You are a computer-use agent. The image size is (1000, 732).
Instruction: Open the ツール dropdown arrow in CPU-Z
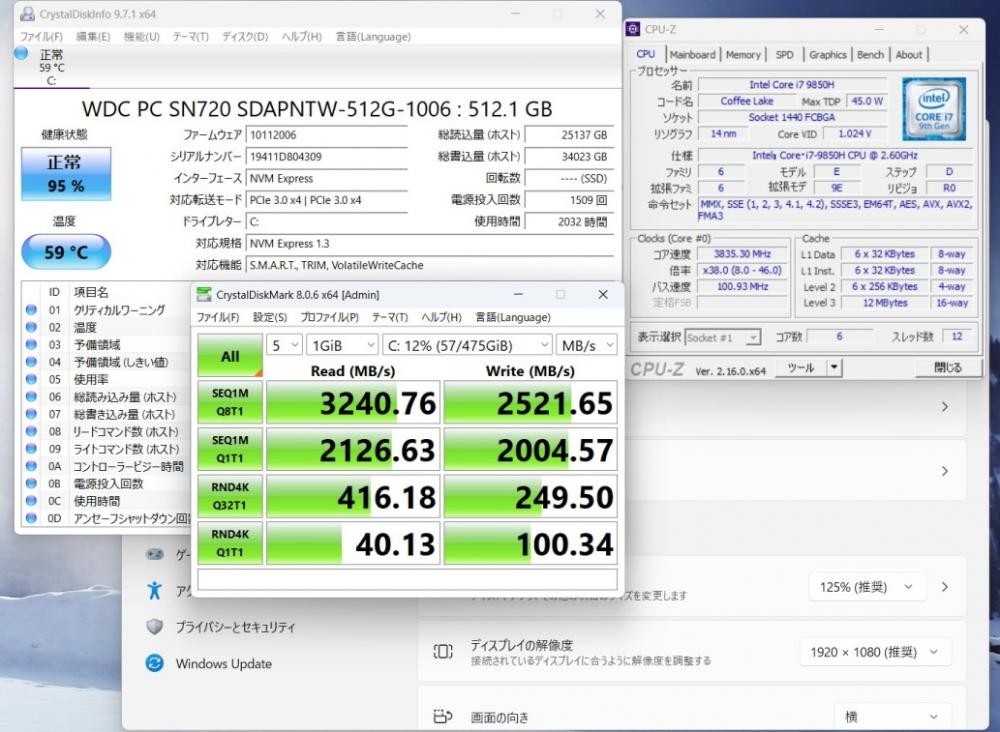click(x=834, y=368)
